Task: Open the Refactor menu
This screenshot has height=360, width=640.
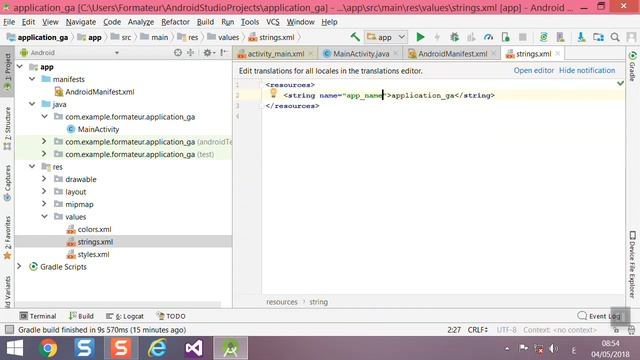Action: 175,22
